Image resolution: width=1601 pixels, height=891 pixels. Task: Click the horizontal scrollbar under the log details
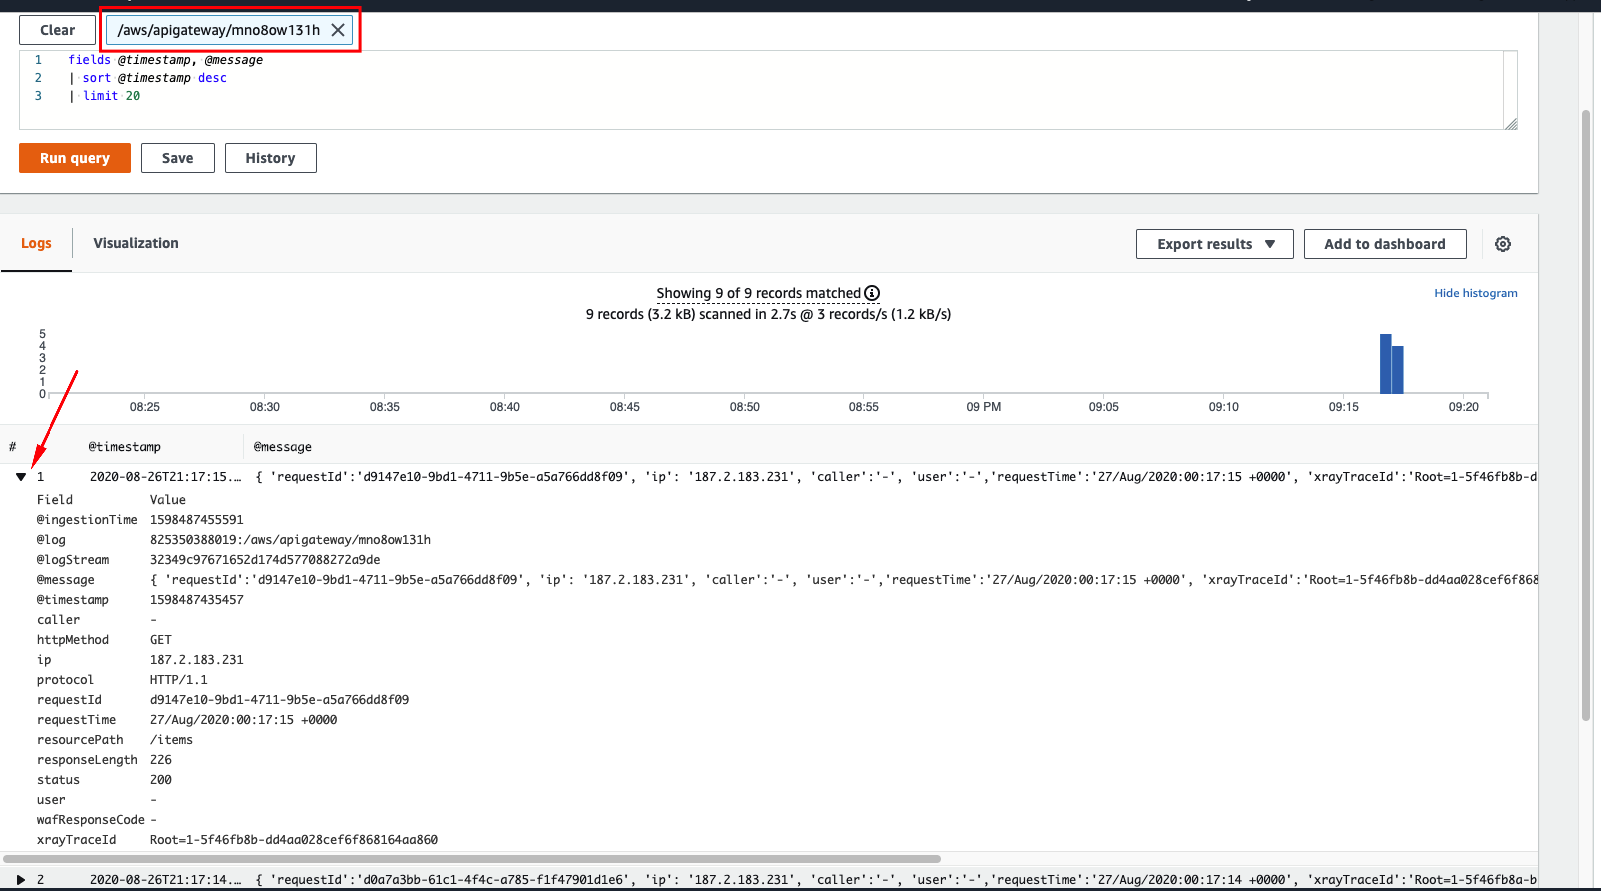click(472, 858)
